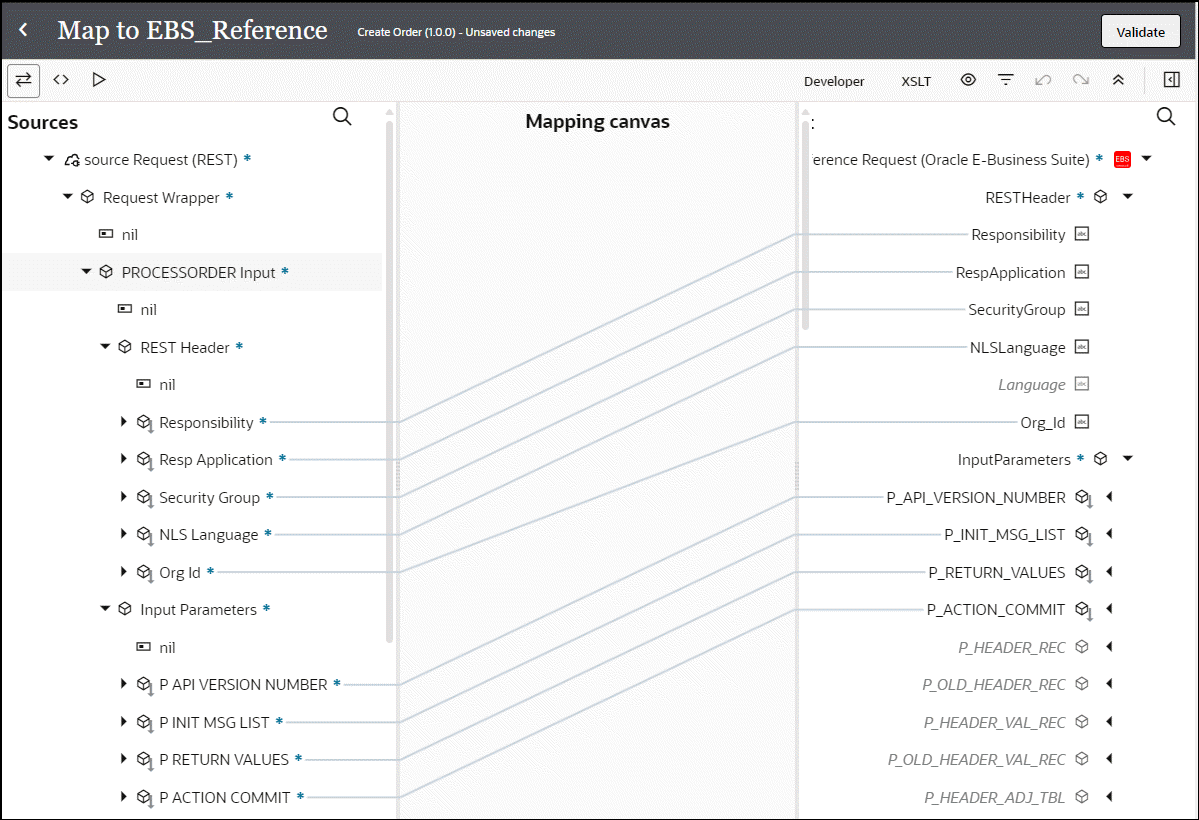Click the collapse-all double chevron icon

pyautogui.click(x=1118, y=80)
